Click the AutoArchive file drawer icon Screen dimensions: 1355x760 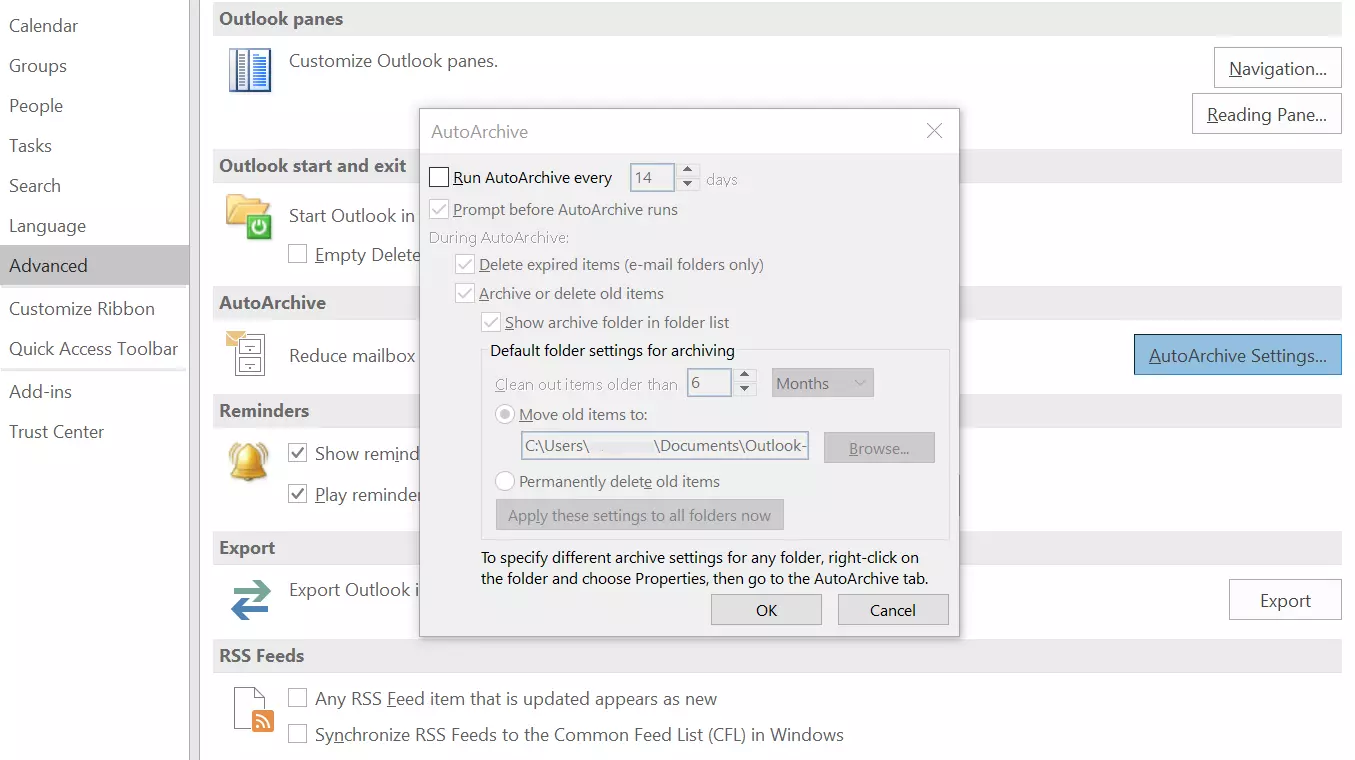coord(249,354)
